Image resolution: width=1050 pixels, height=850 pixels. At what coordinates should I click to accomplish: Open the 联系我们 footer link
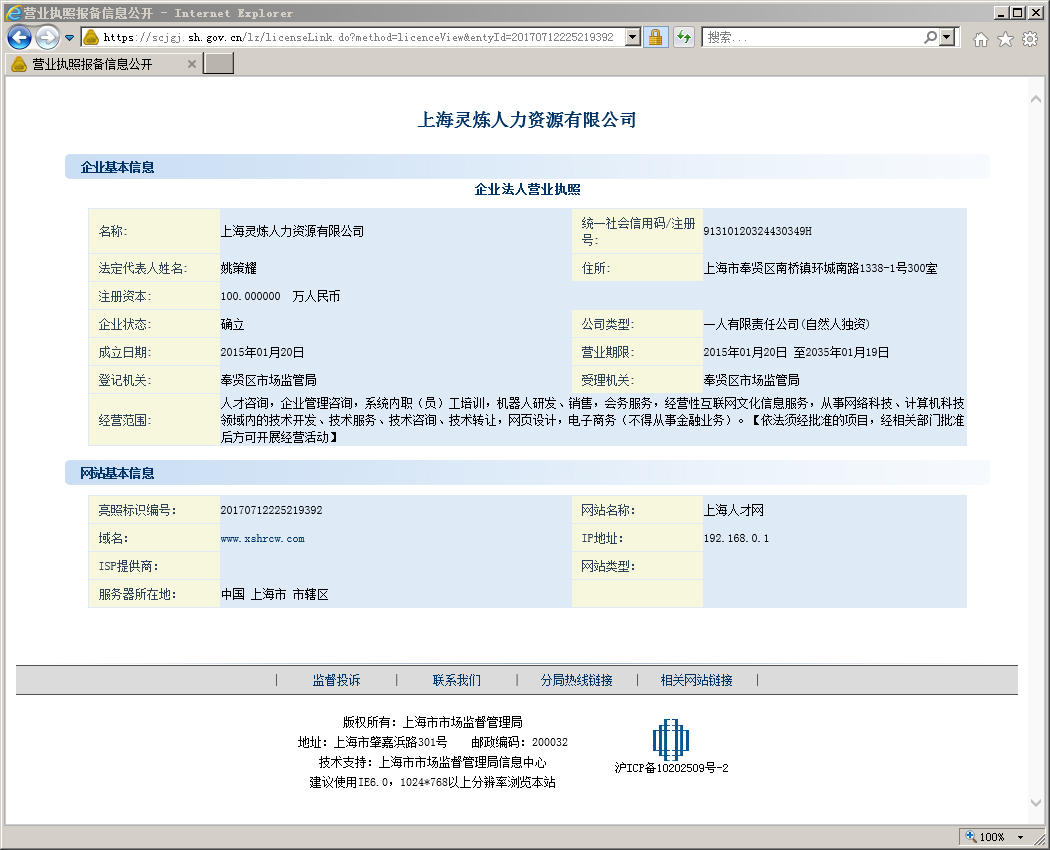tap(457, 681)
